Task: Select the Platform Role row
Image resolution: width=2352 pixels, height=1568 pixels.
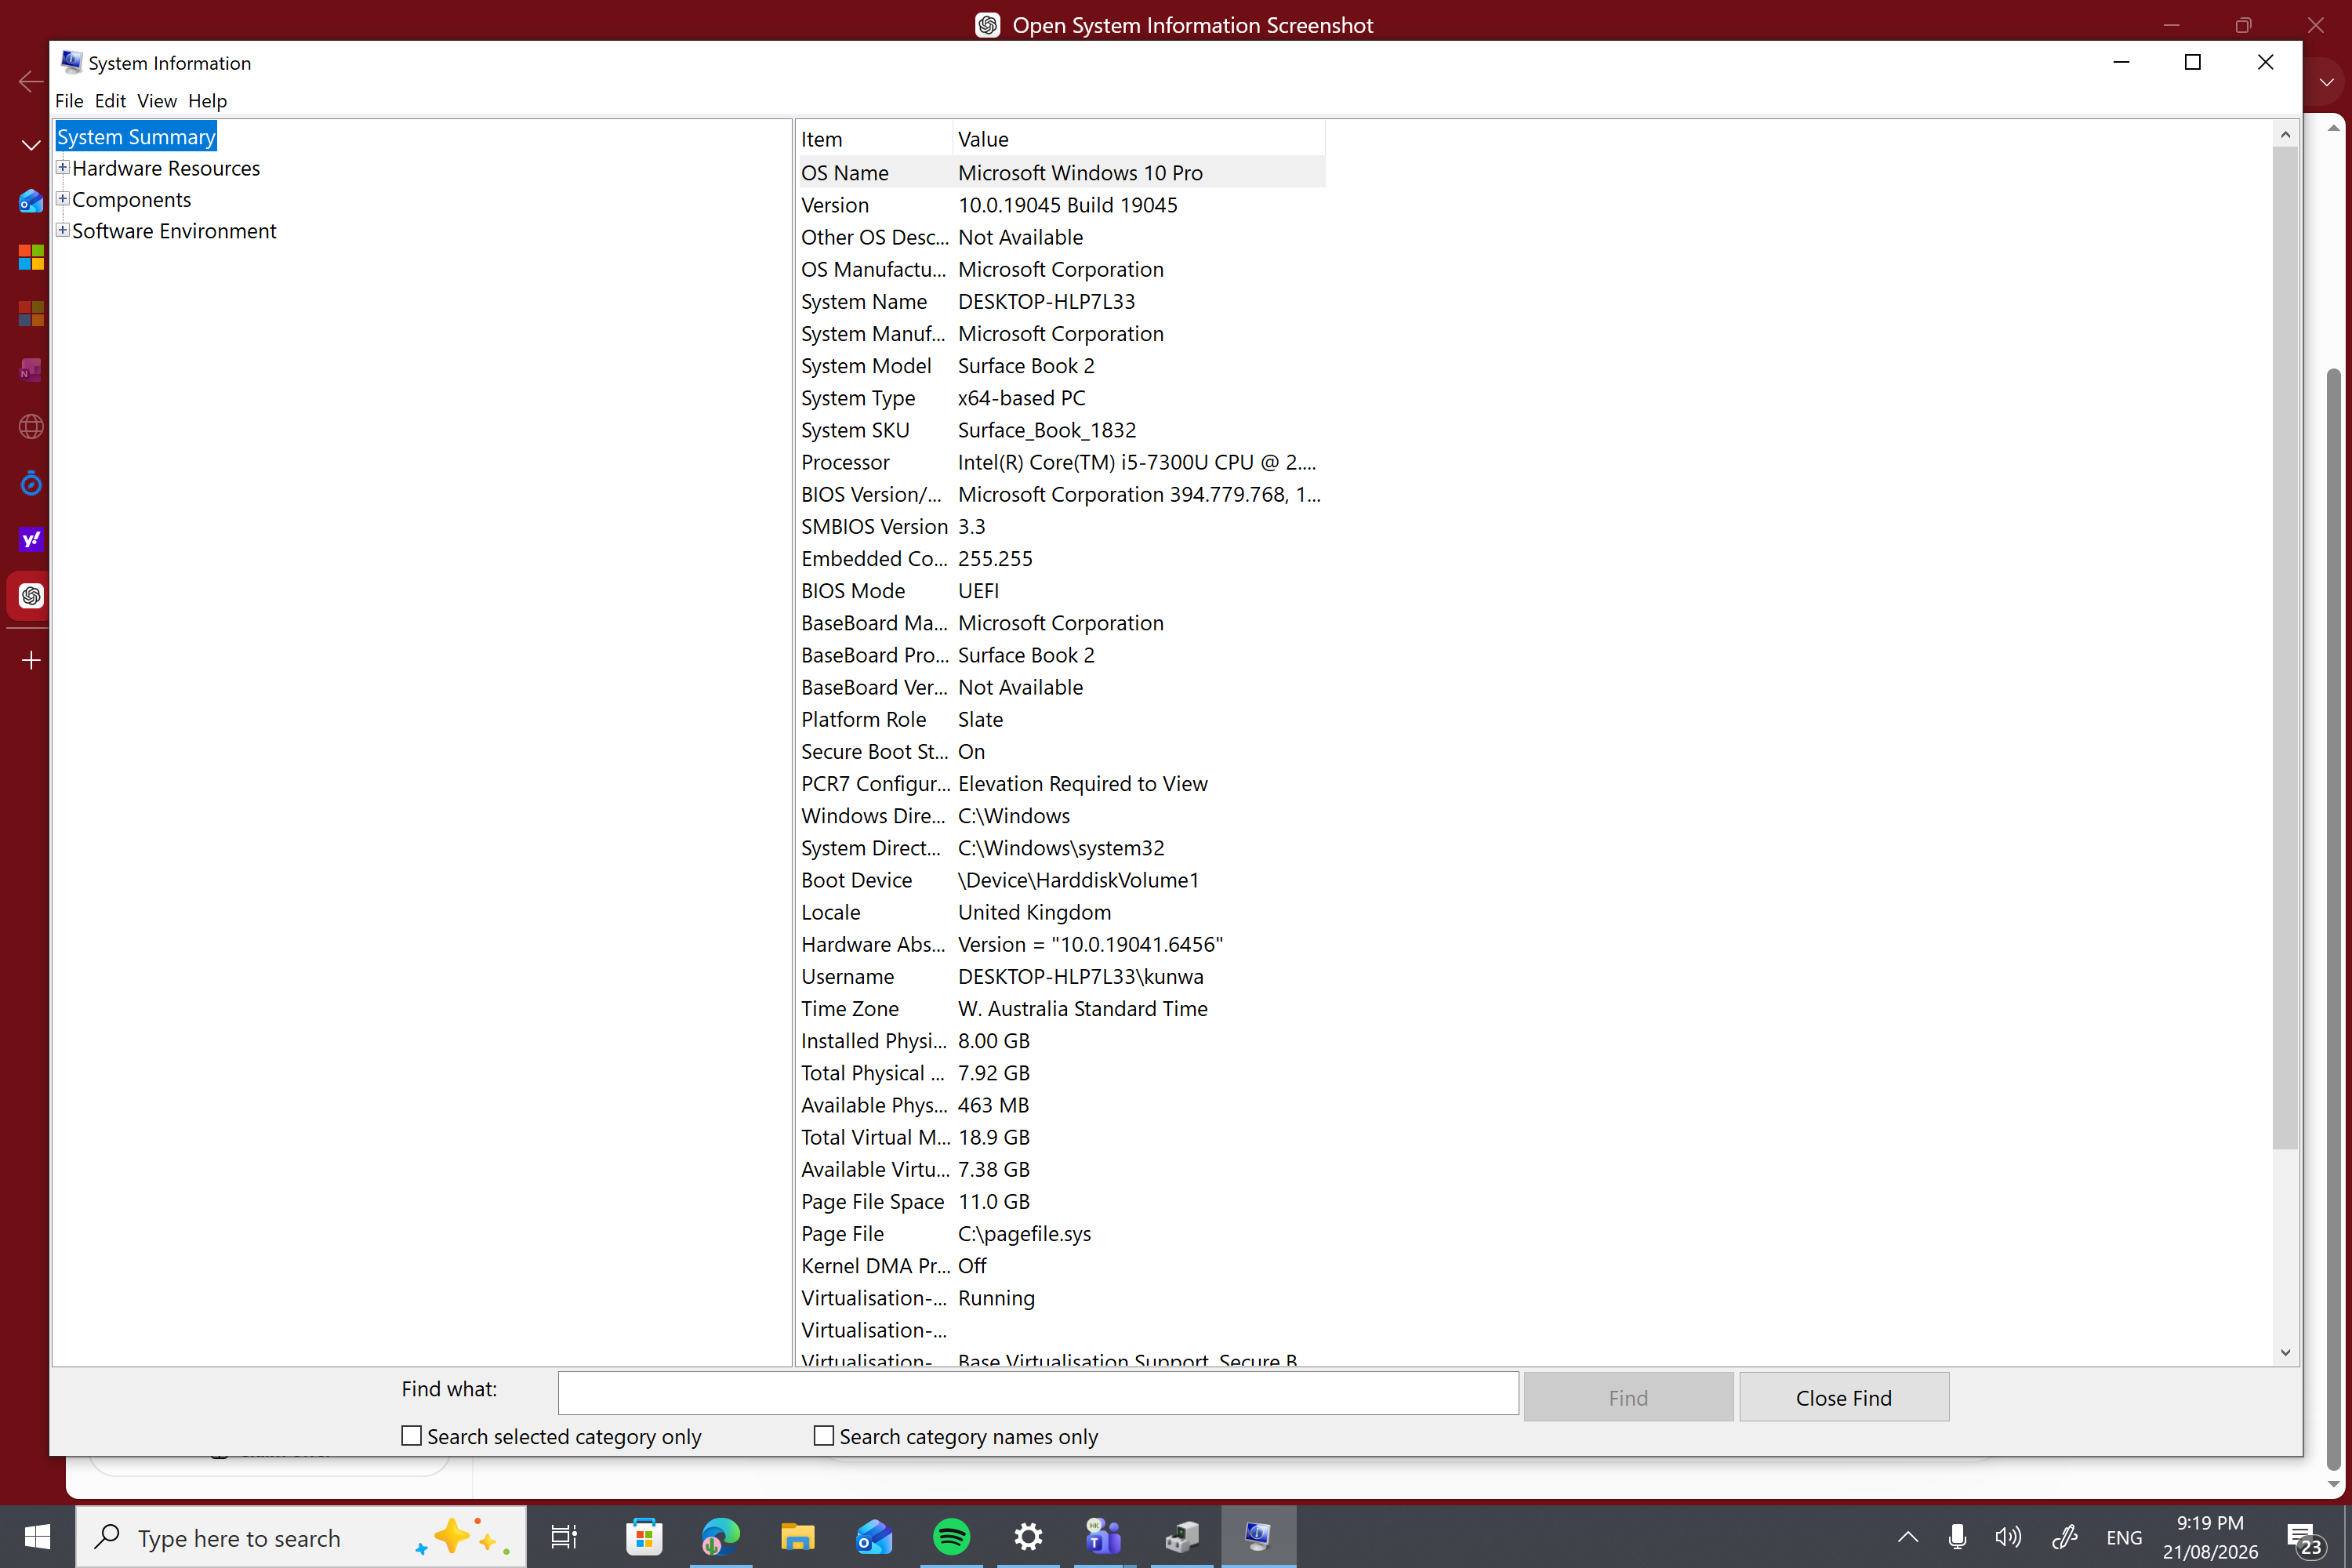Action: click(x=1062, y=719)
